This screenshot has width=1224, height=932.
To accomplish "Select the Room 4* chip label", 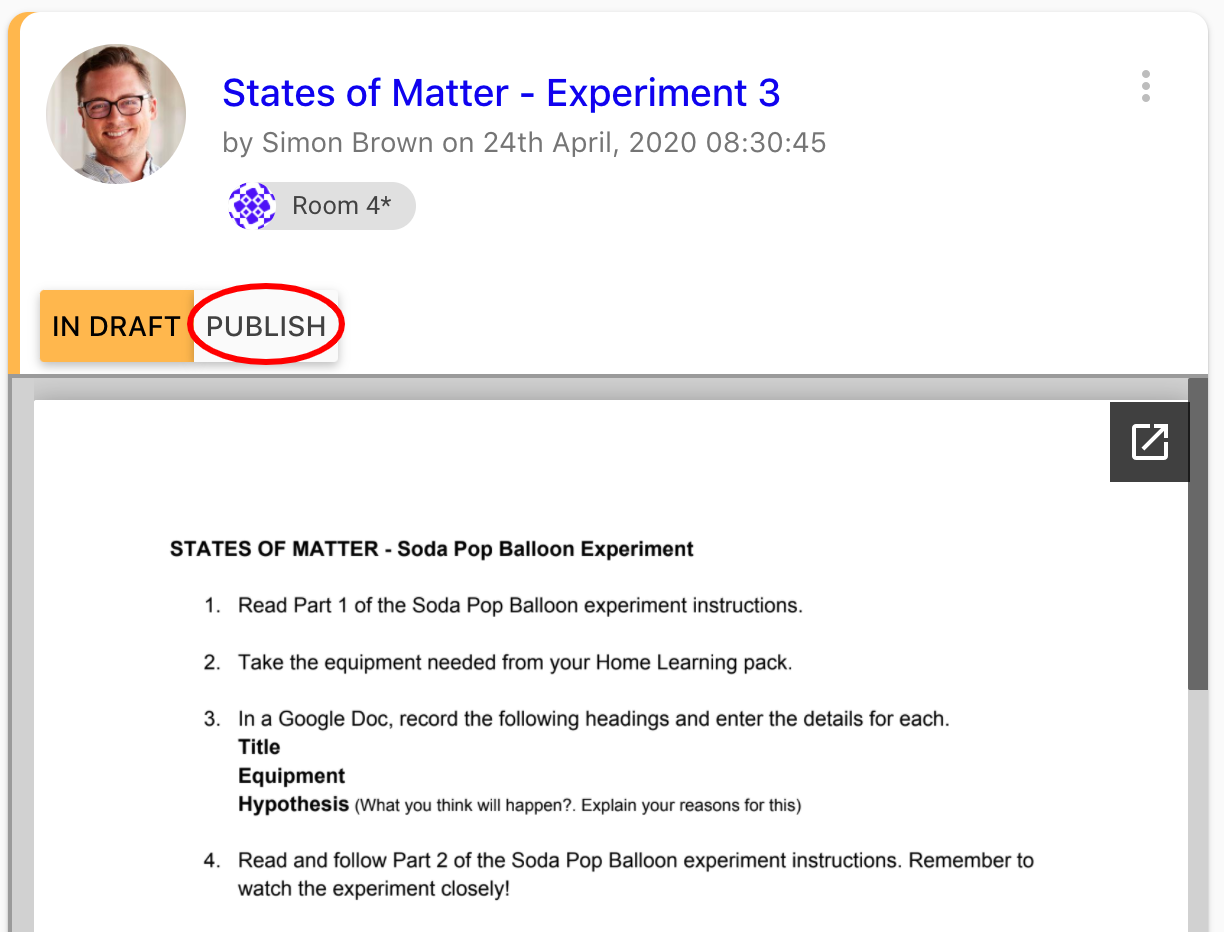I will 341,206.
